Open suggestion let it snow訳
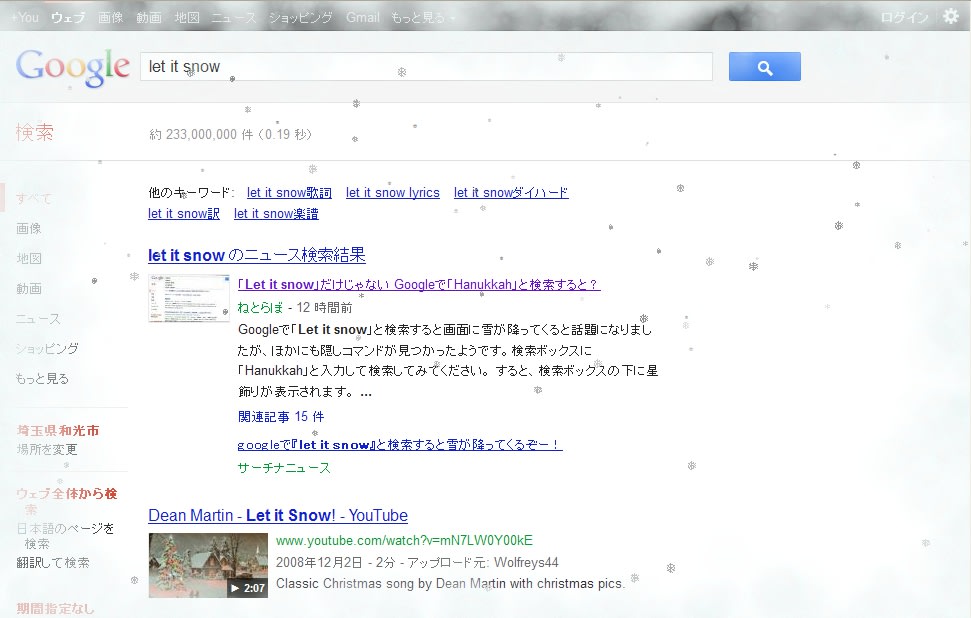 pos(184,214)
